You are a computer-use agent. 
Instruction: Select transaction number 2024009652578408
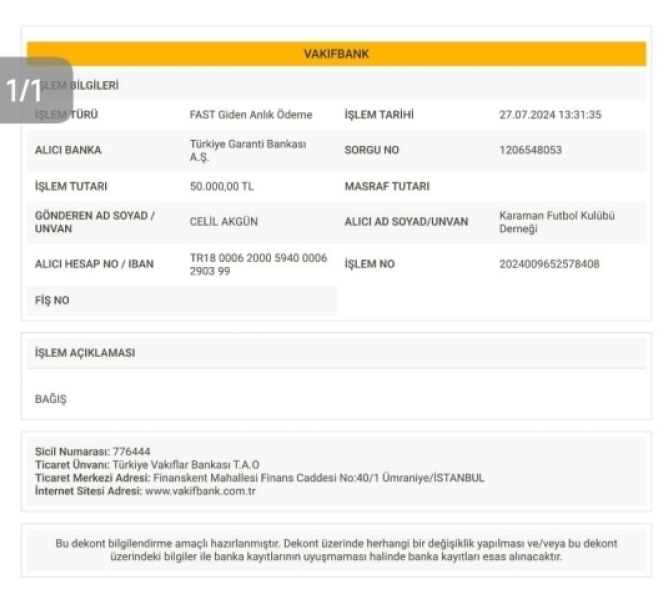pyautogui.click(x=549, y=264)
